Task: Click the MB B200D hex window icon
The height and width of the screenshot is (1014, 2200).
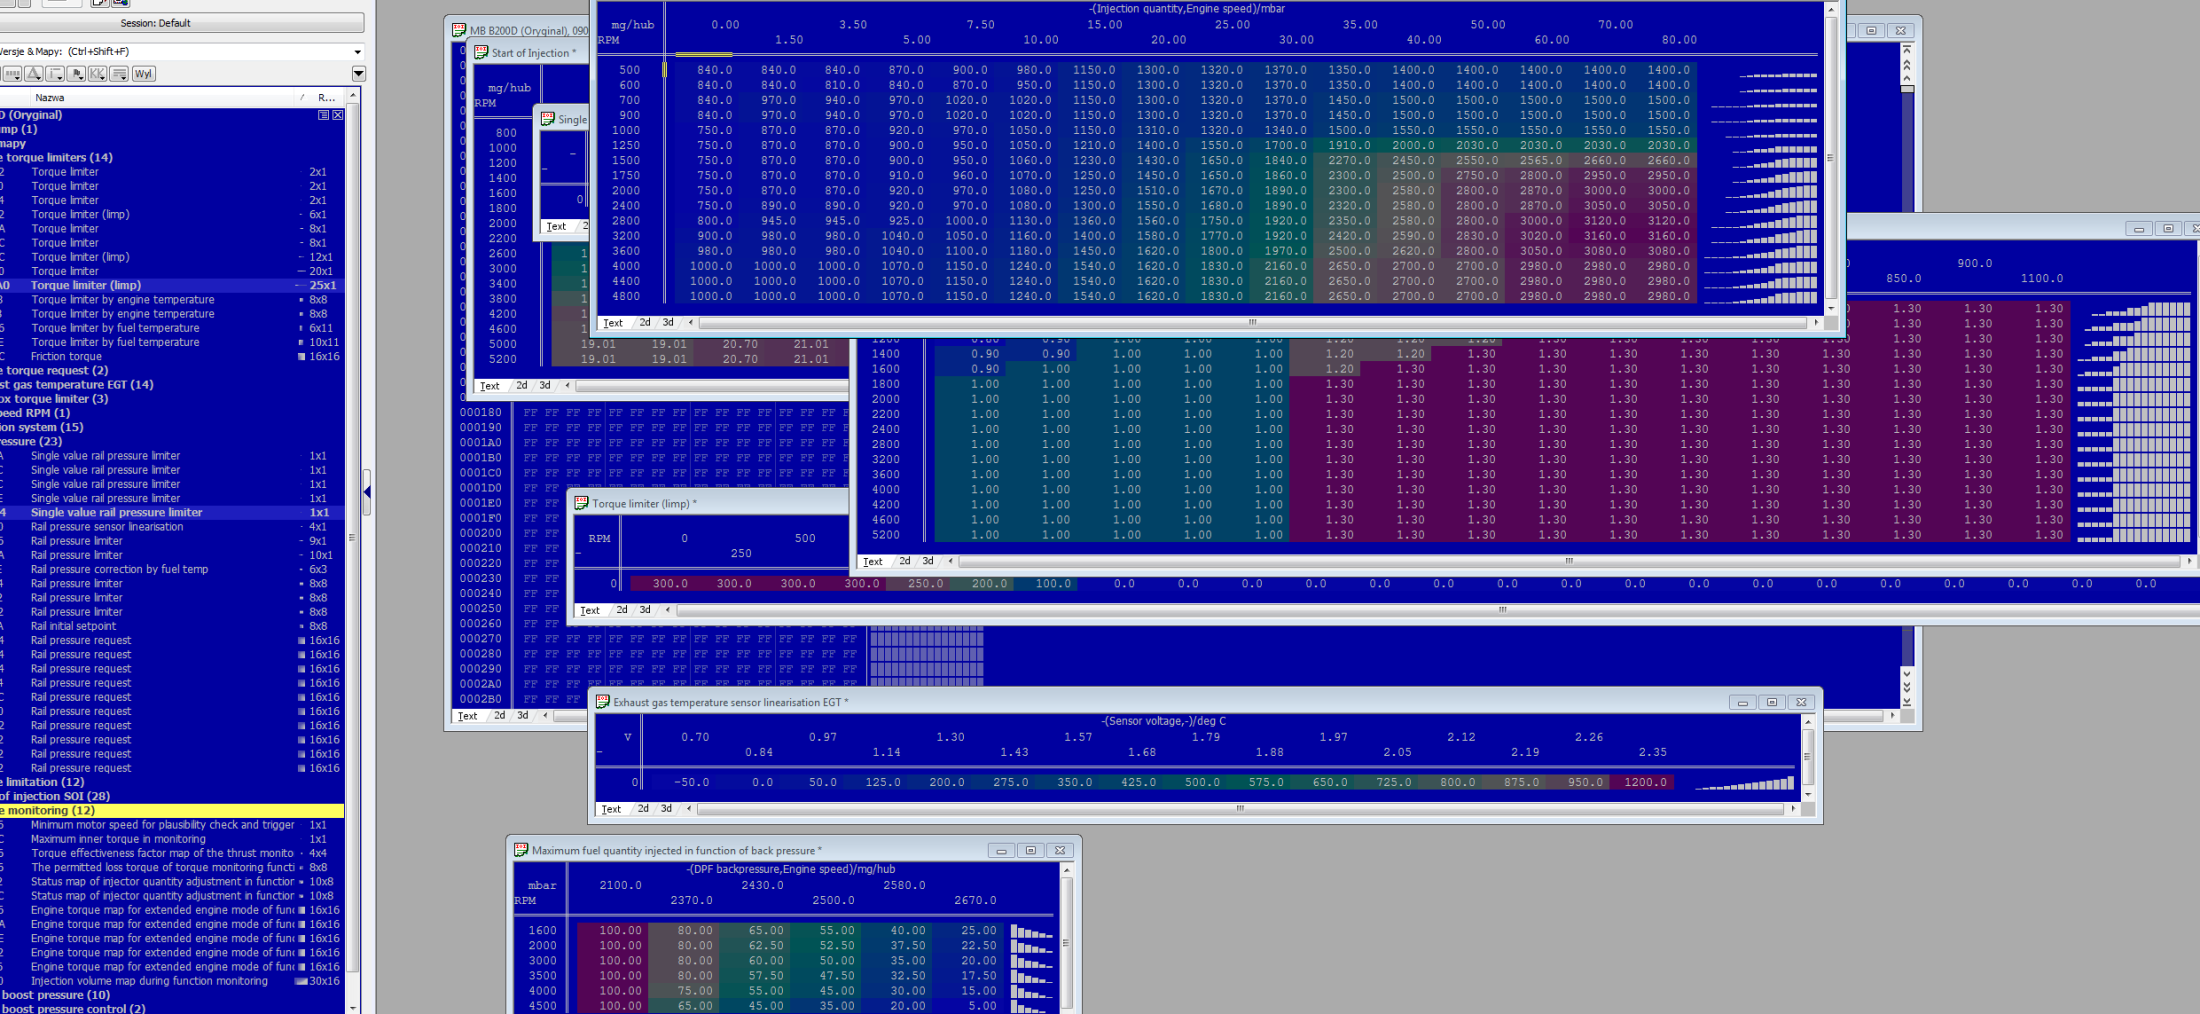Action: point(459,30)
